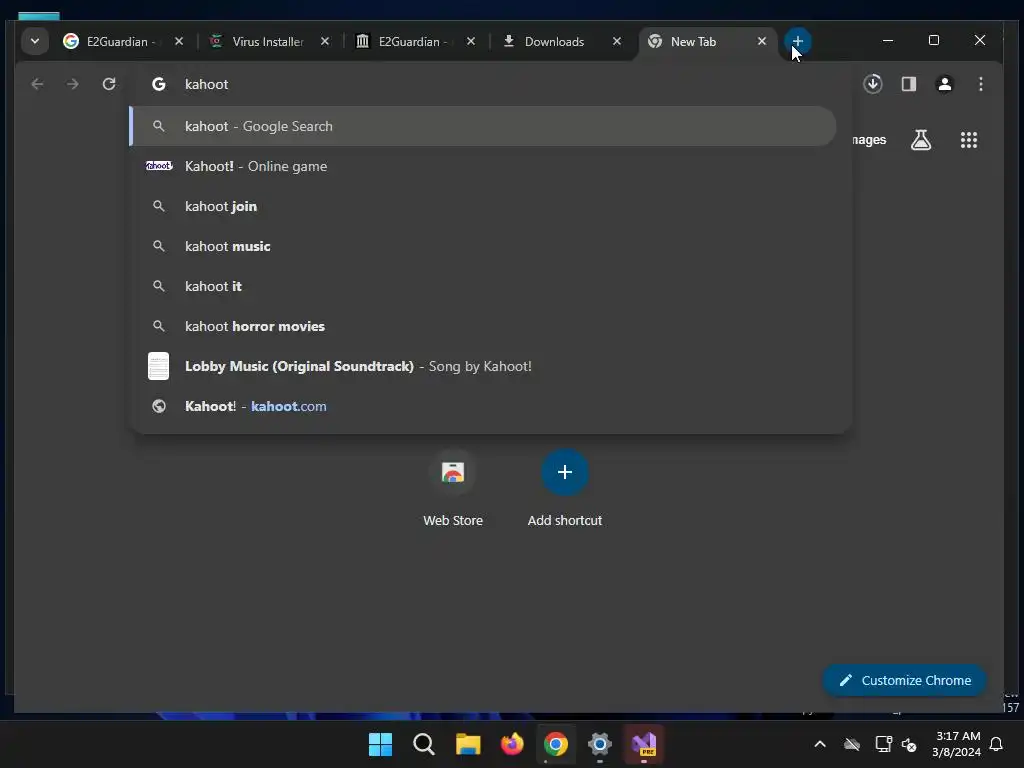This screenshot has height=768, width=1024.
Task: Select the 'kahoot - Google Search' suggestion
Action: coord(483,126)
